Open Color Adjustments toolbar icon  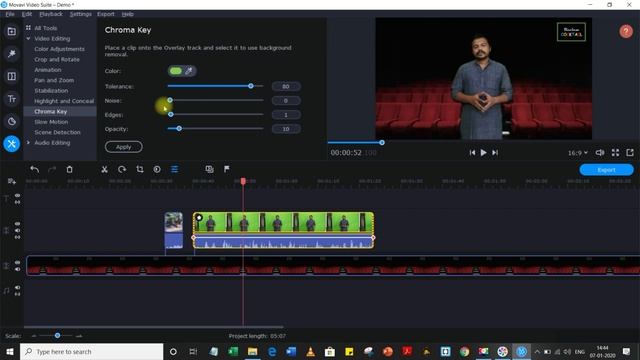click(157, 169)
